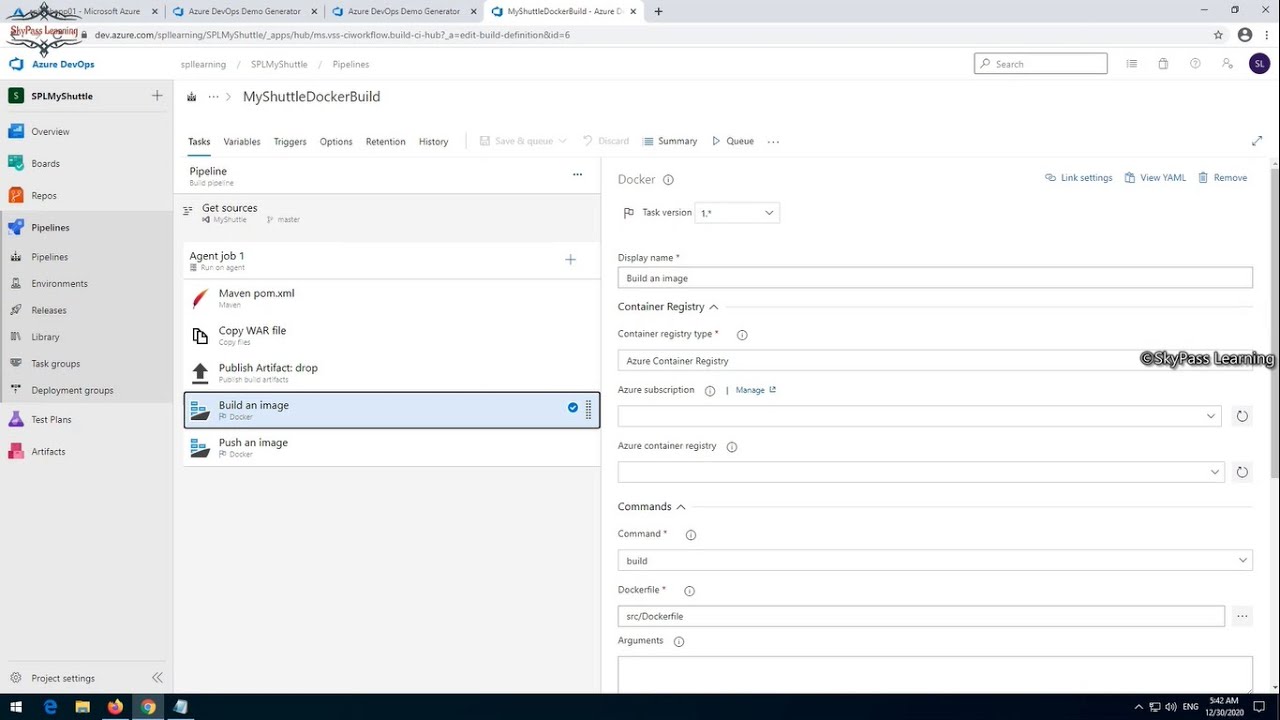
Task: Open the Command dropdown showing build
Action: 935,561
